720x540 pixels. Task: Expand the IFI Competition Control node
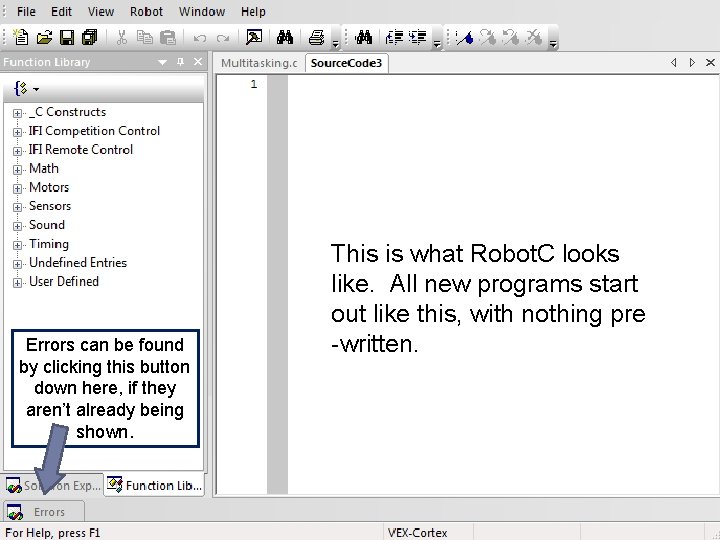tap(17, 132)
